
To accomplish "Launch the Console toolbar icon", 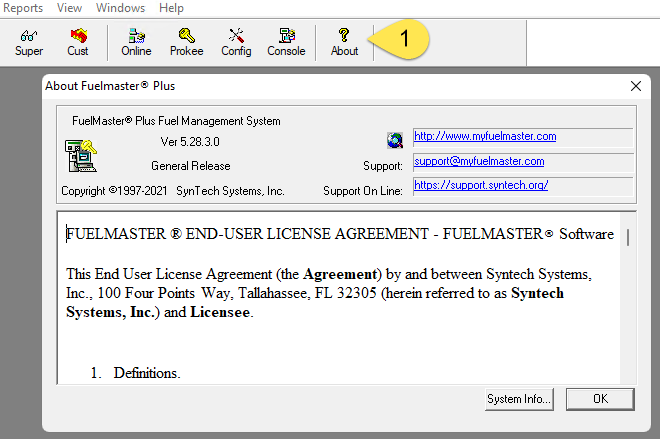I will (286, 43).
